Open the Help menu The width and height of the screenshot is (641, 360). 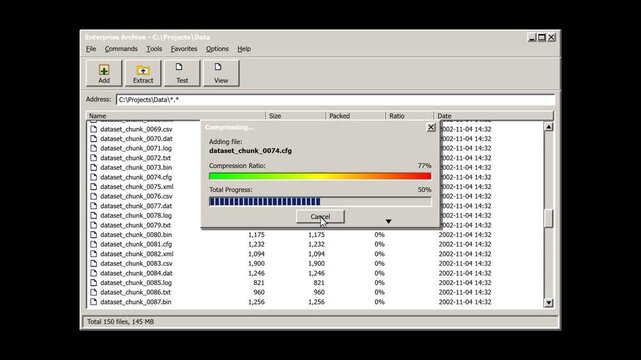[244, 49]
